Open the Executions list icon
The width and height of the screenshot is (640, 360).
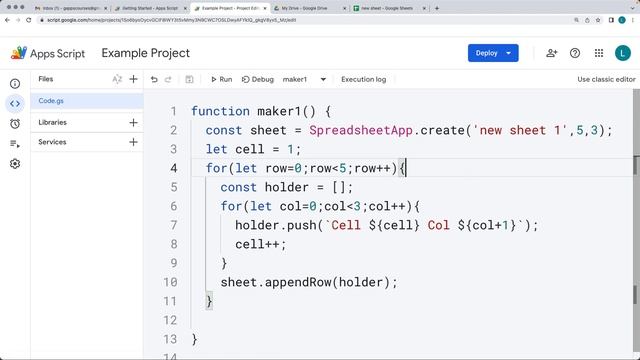click(x=15, y=144)
